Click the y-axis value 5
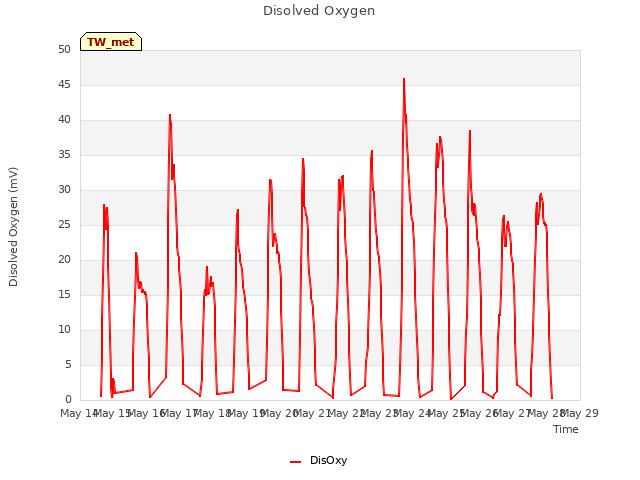This screenshot has width=640, height=480. point(68,364)
